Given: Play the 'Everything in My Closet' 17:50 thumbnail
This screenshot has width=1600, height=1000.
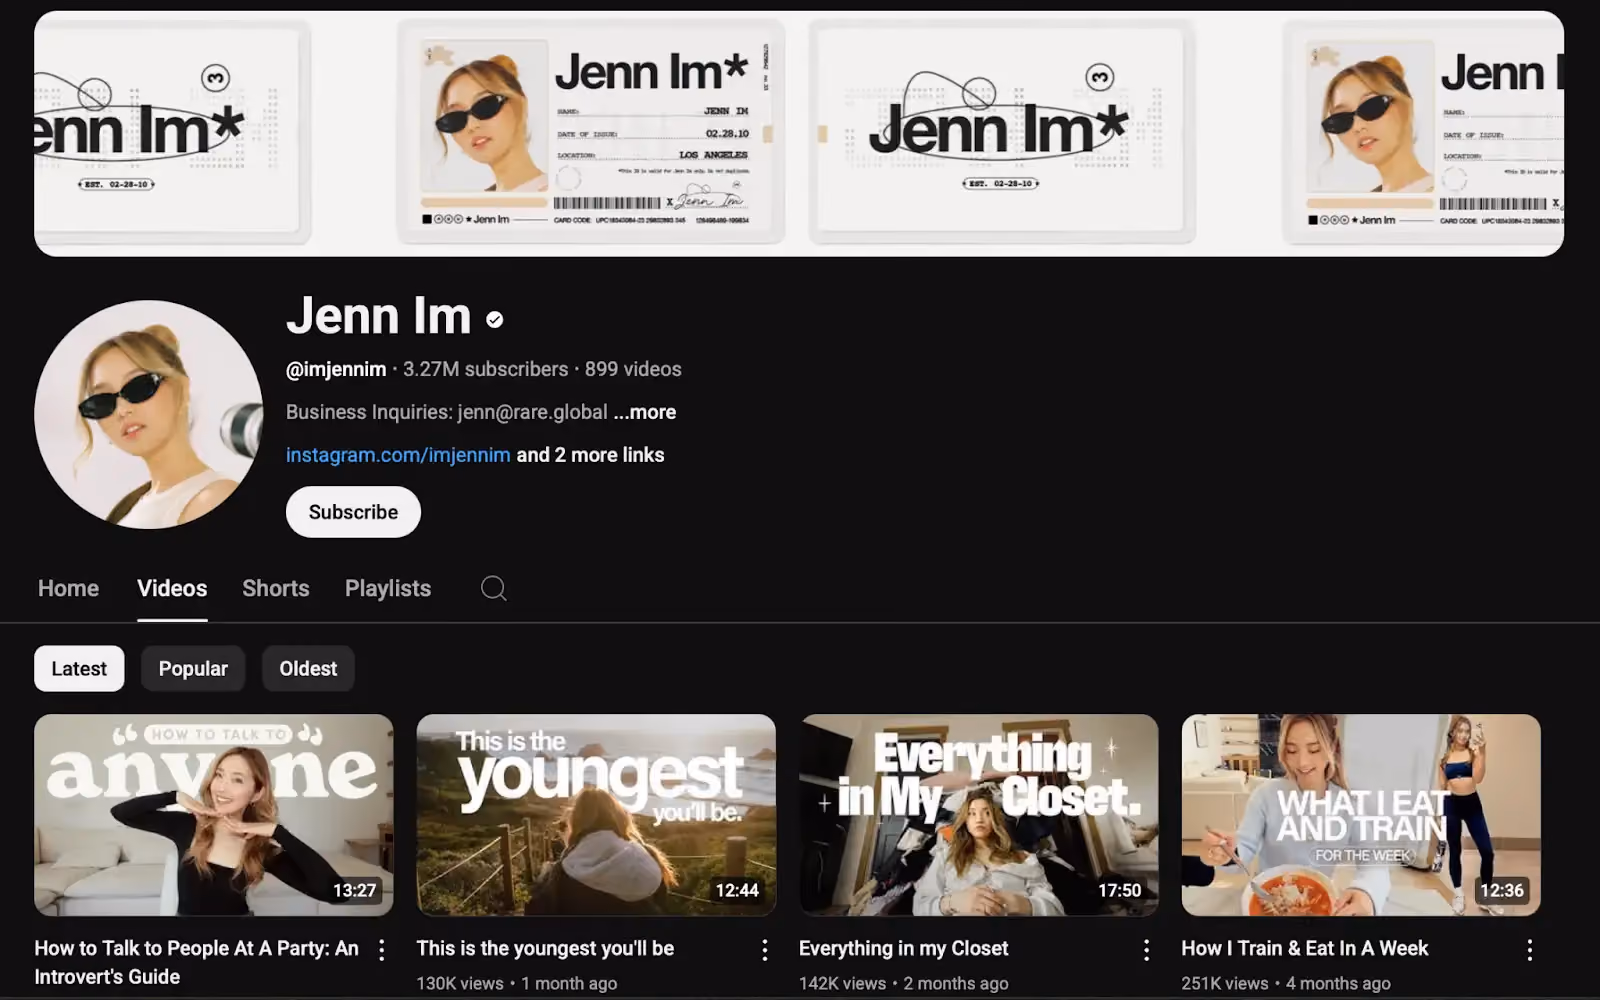Looking at the screenshot, I should pos(979,815).
